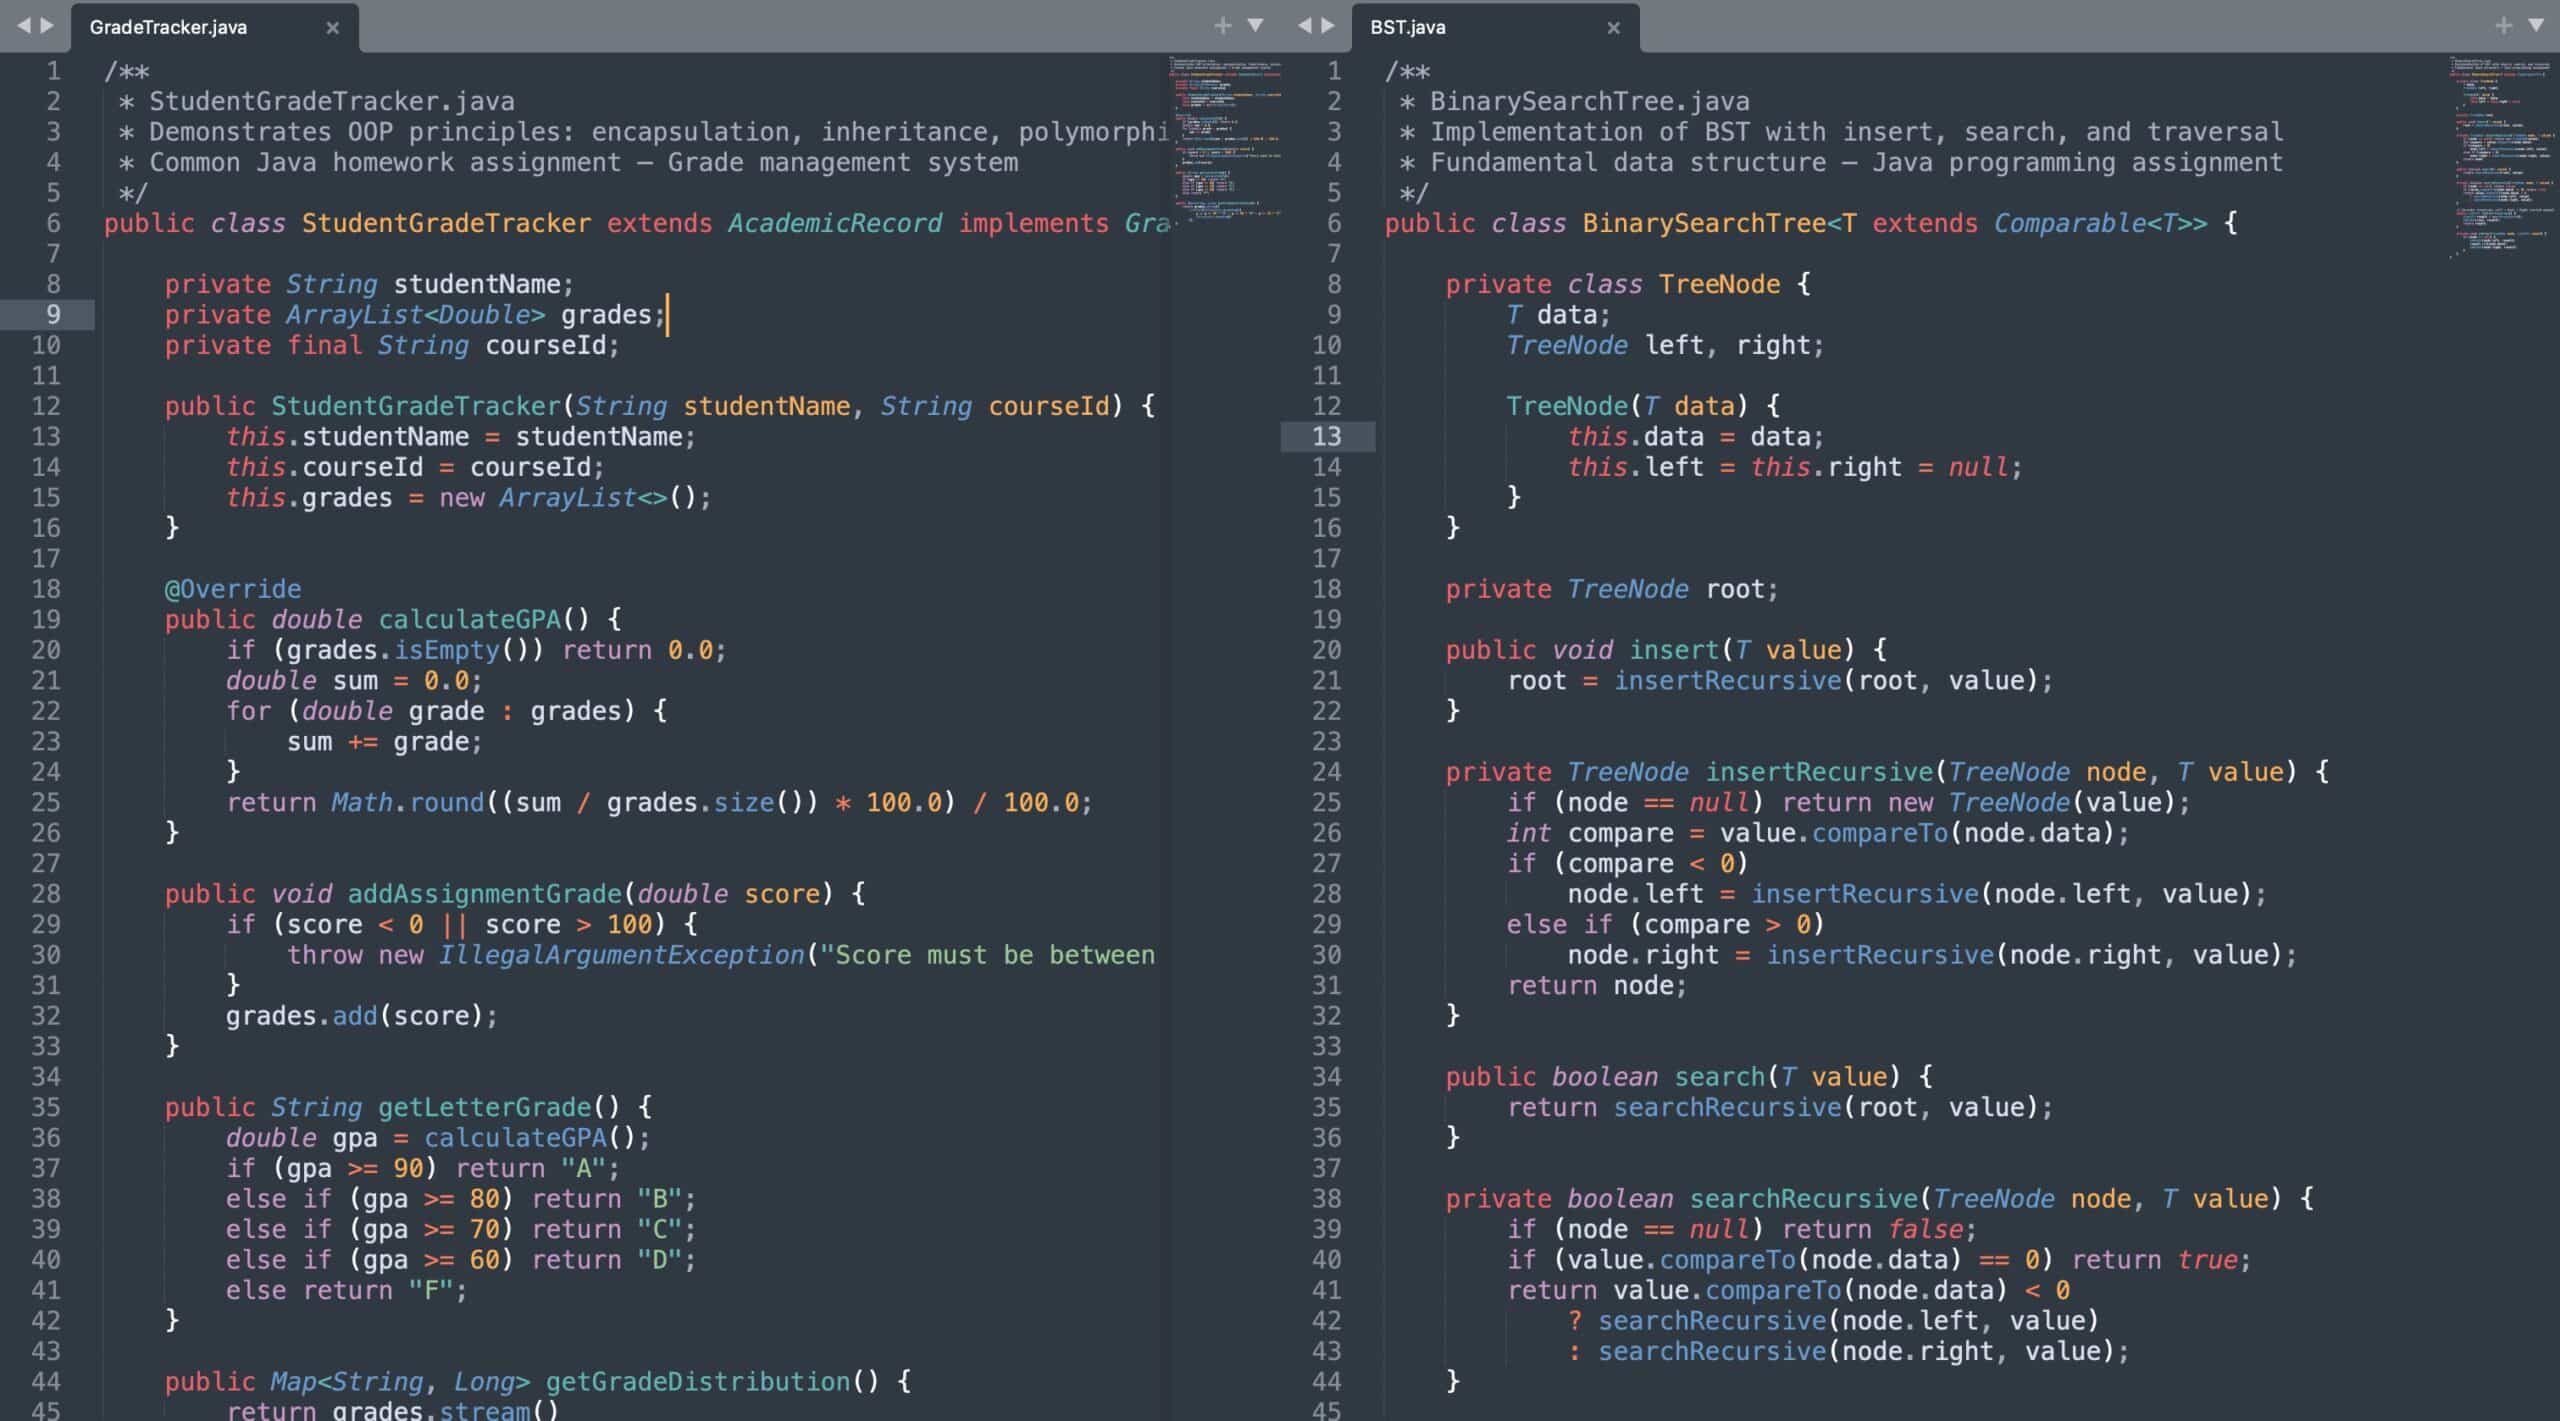The height and width of the screenshot is (1421, 2560).
Task: Close the BST.java tab
Action: point(1613,28)
